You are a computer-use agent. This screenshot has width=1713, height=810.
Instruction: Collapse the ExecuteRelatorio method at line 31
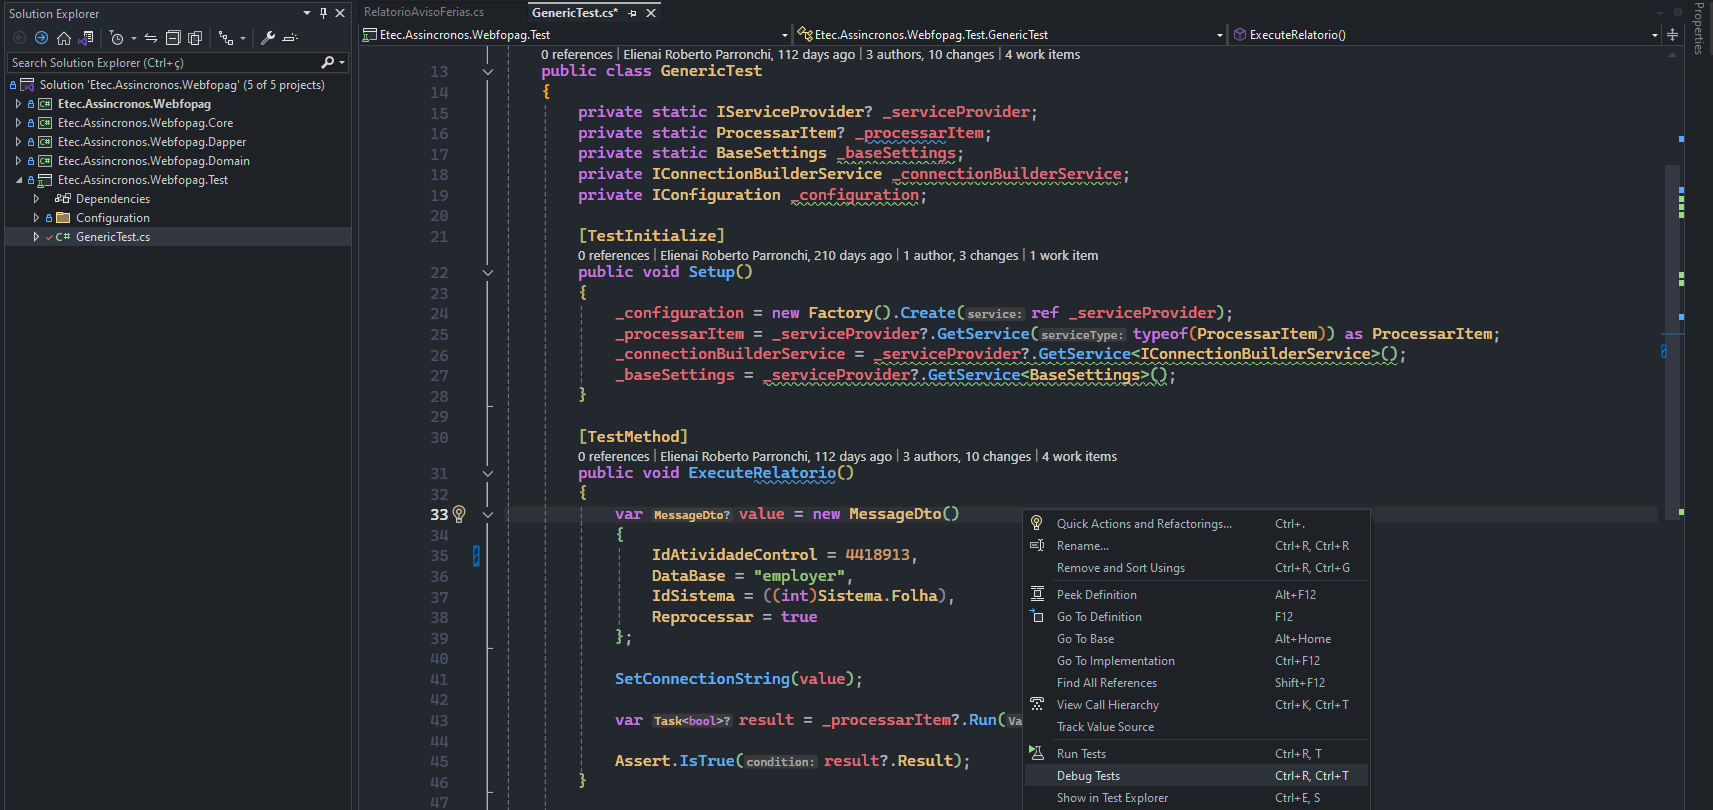(x=488, y=474)
